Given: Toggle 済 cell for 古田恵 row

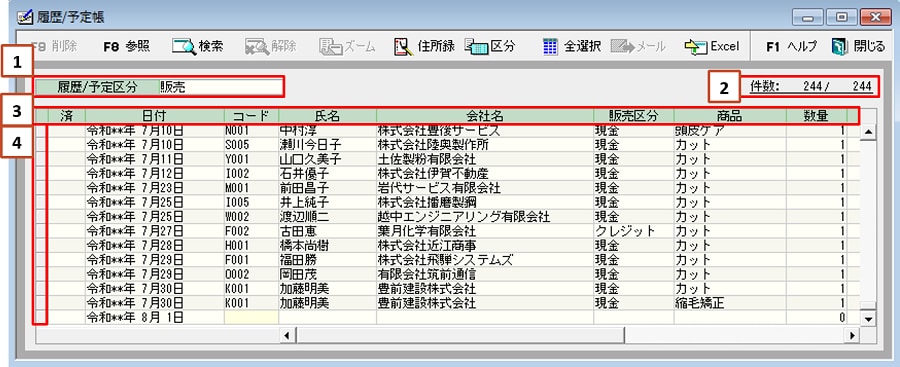Looking at the screenshot, I should [67, 231].
